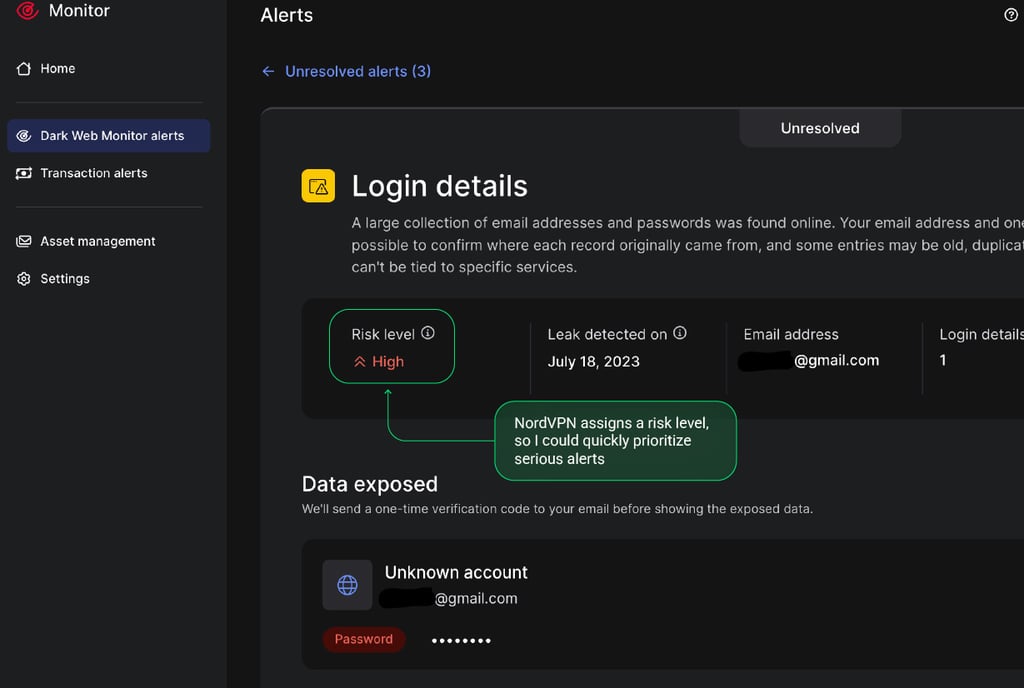Click the masked password dots
The image size is (1024, 688).
point(461,640)
